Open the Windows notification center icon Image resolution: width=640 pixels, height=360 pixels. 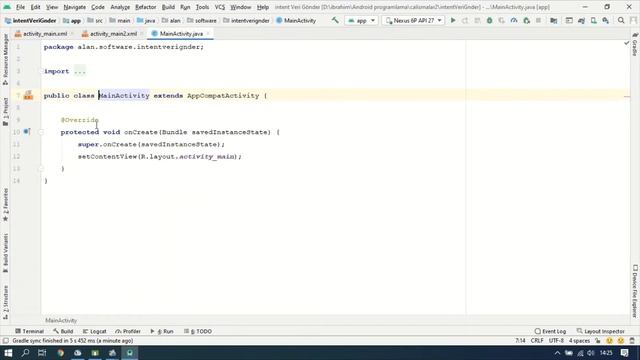point(624,353)
